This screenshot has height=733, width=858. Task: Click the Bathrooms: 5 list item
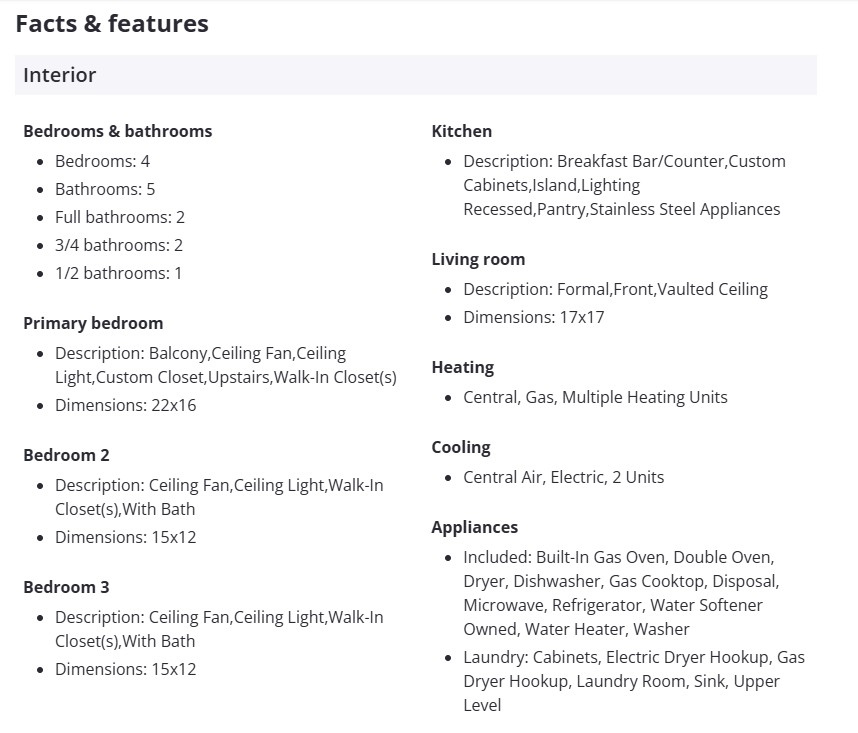(105, 189)
